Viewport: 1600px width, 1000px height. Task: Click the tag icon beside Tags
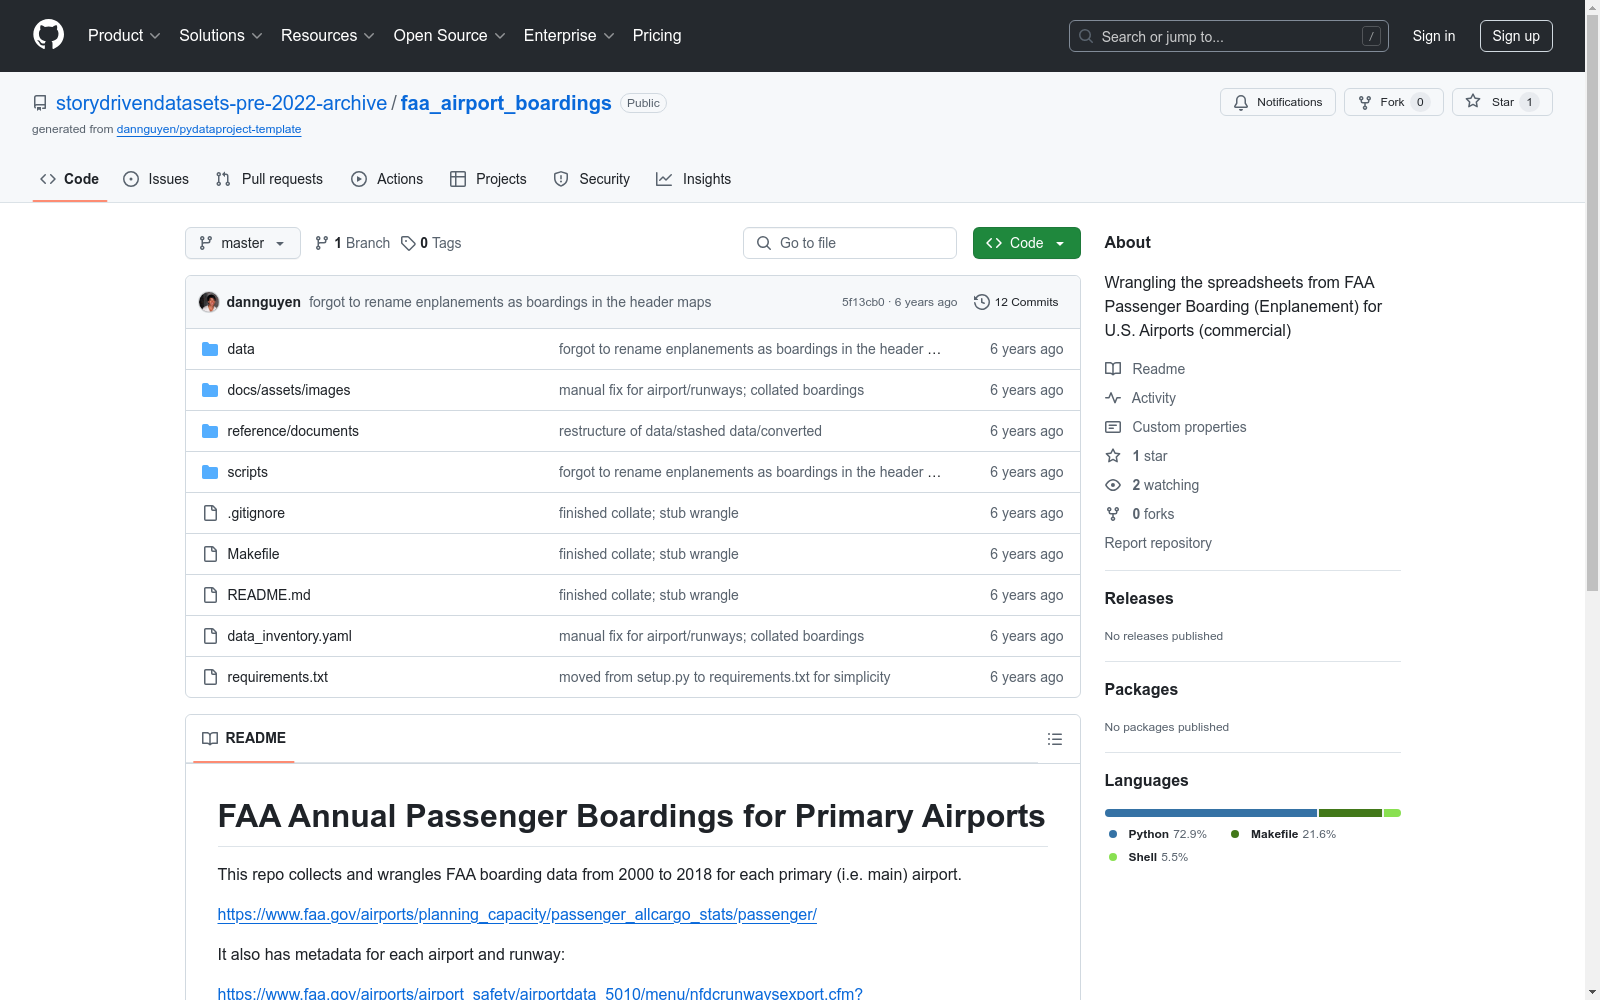[408, 243]
